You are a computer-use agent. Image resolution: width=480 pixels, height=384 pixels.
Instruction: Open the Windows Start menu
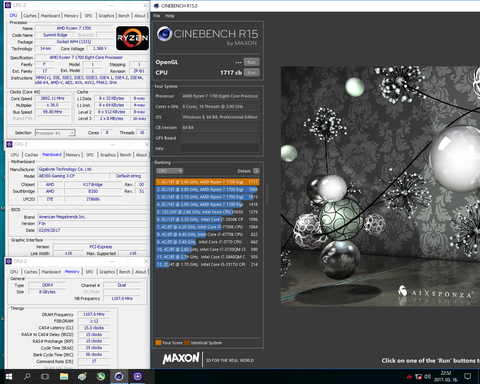9,377
